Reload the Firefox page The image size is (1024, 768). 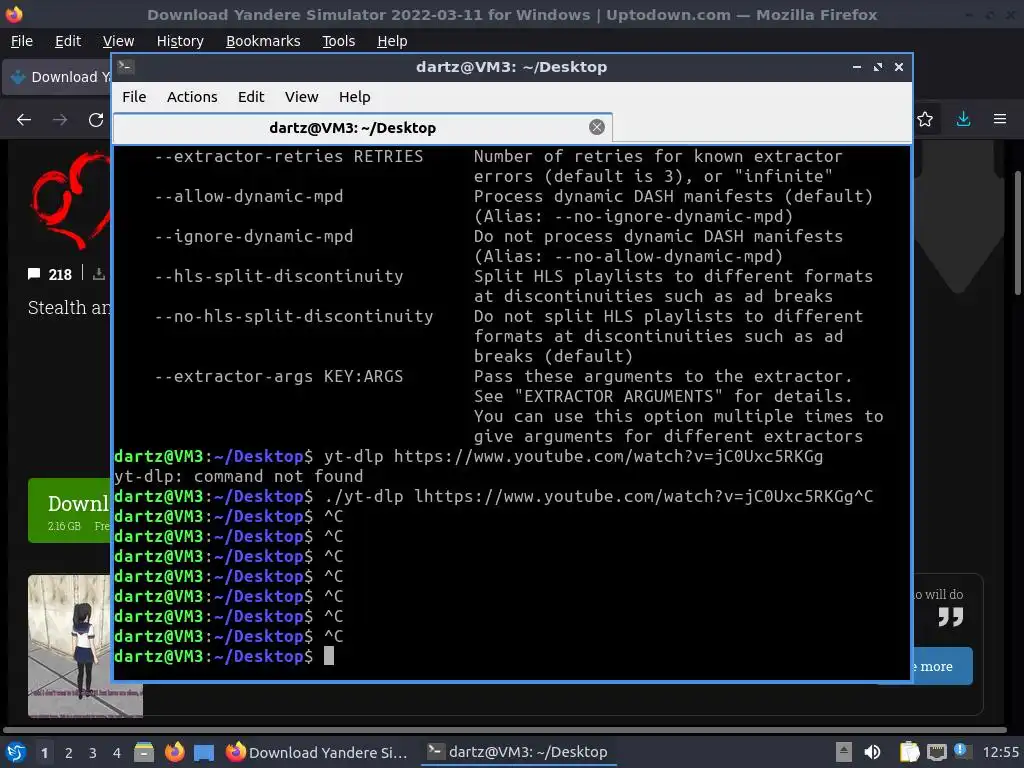click(x=96, y=120)
